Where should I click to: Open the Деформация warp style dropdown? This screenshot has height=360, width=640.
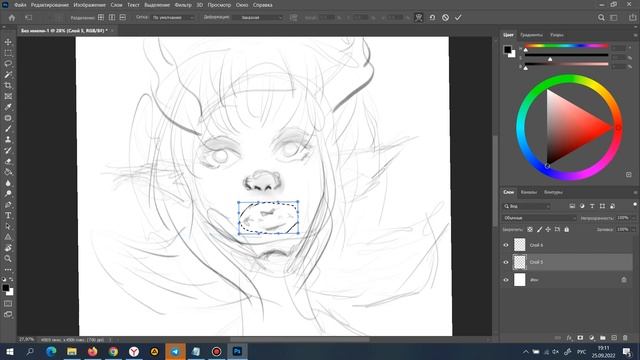[x=258, y=18]
